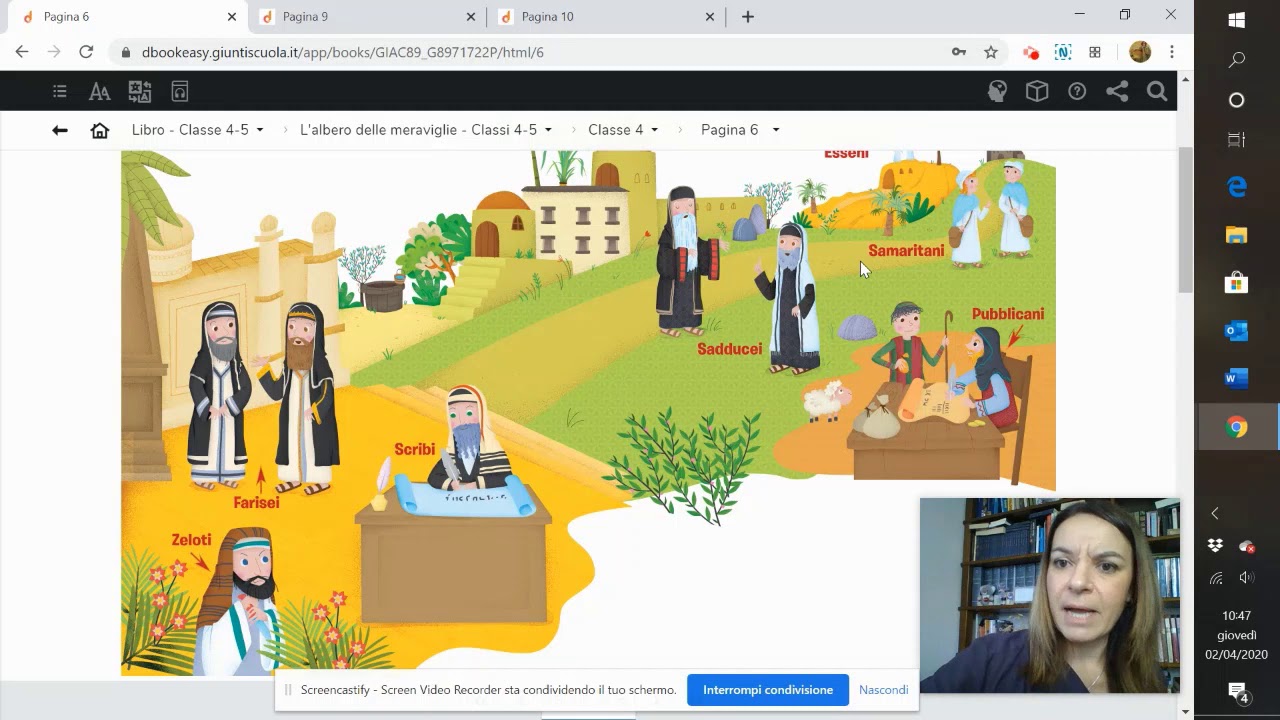Click the Scribi label
The height and width of the screenshot is (720, 1280).
tap(414, 450)
